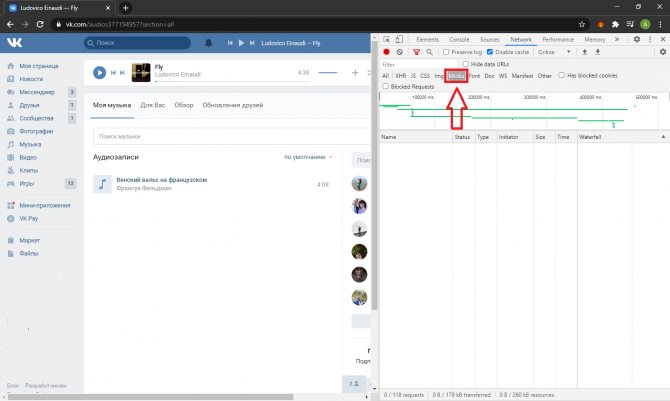Click the Файлы icon in sidebar

coord(11,254)
